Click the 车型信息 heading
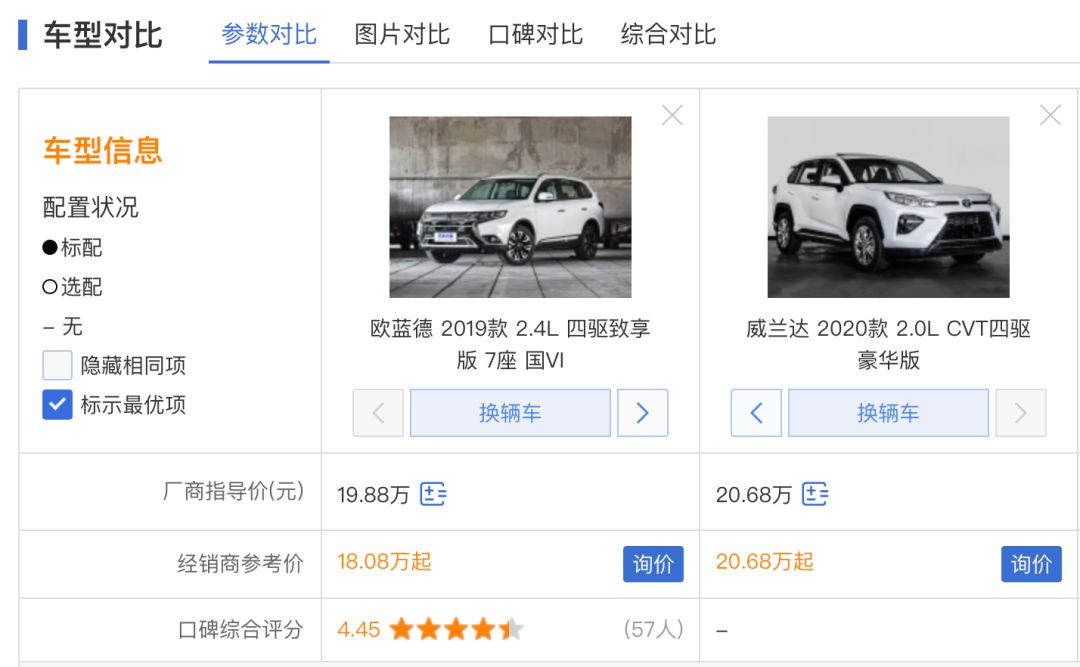 click(x=103, y=150)
